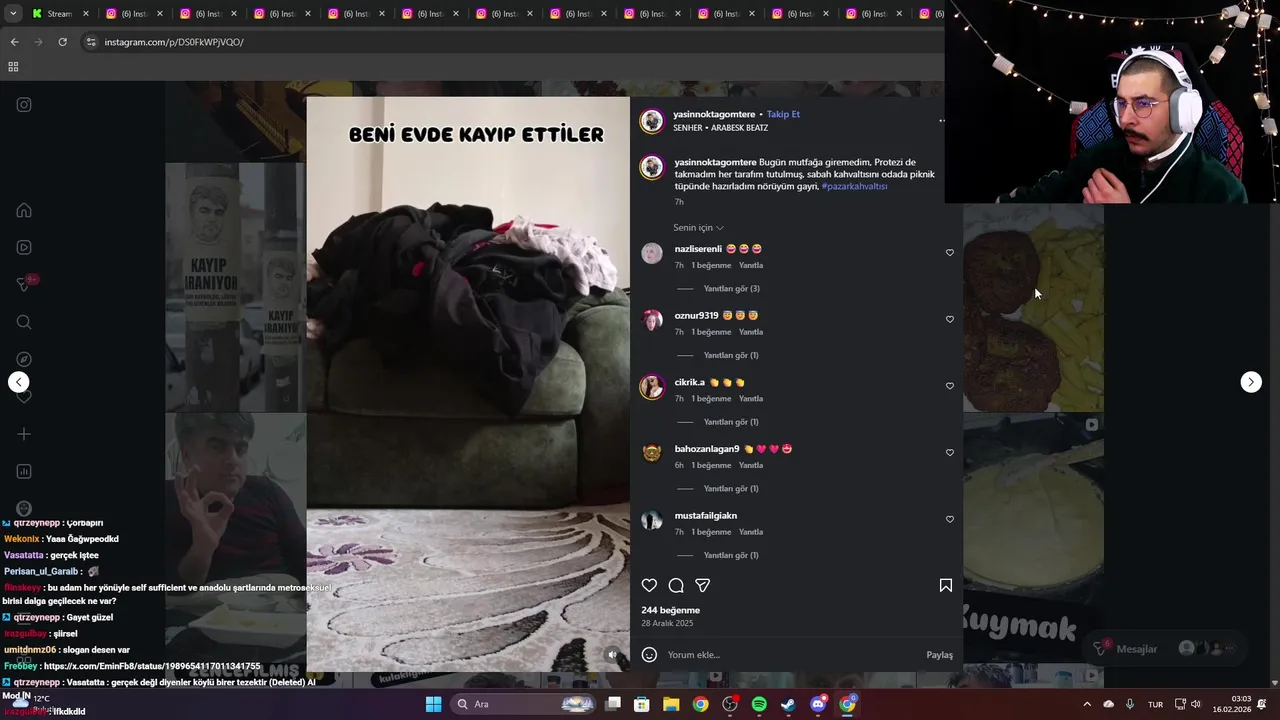1280x720 pixels.
Task: Open the TUR keyboard language menu
Action: coord(1155,704)
